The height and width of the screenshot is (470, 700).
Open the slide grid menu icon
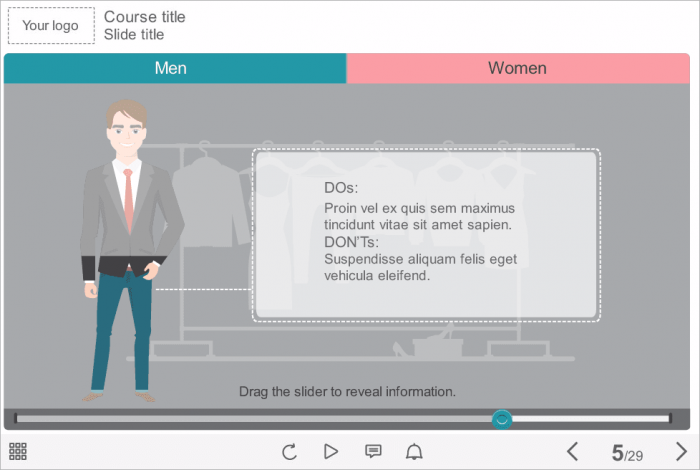click(x=18, y=452)
